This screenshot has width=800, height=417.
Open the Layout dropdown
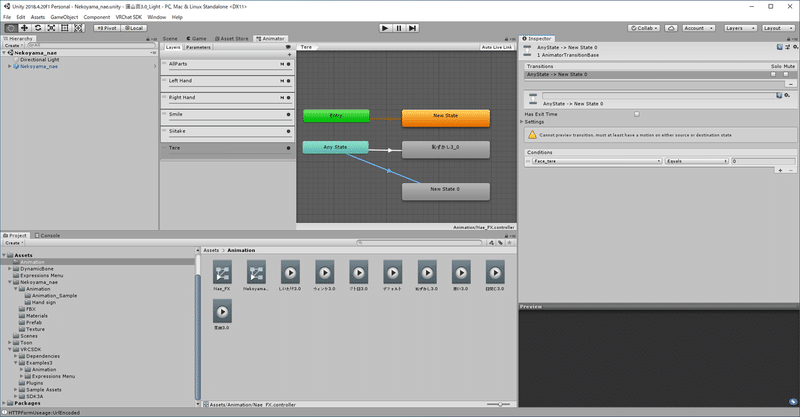point(778,28)
